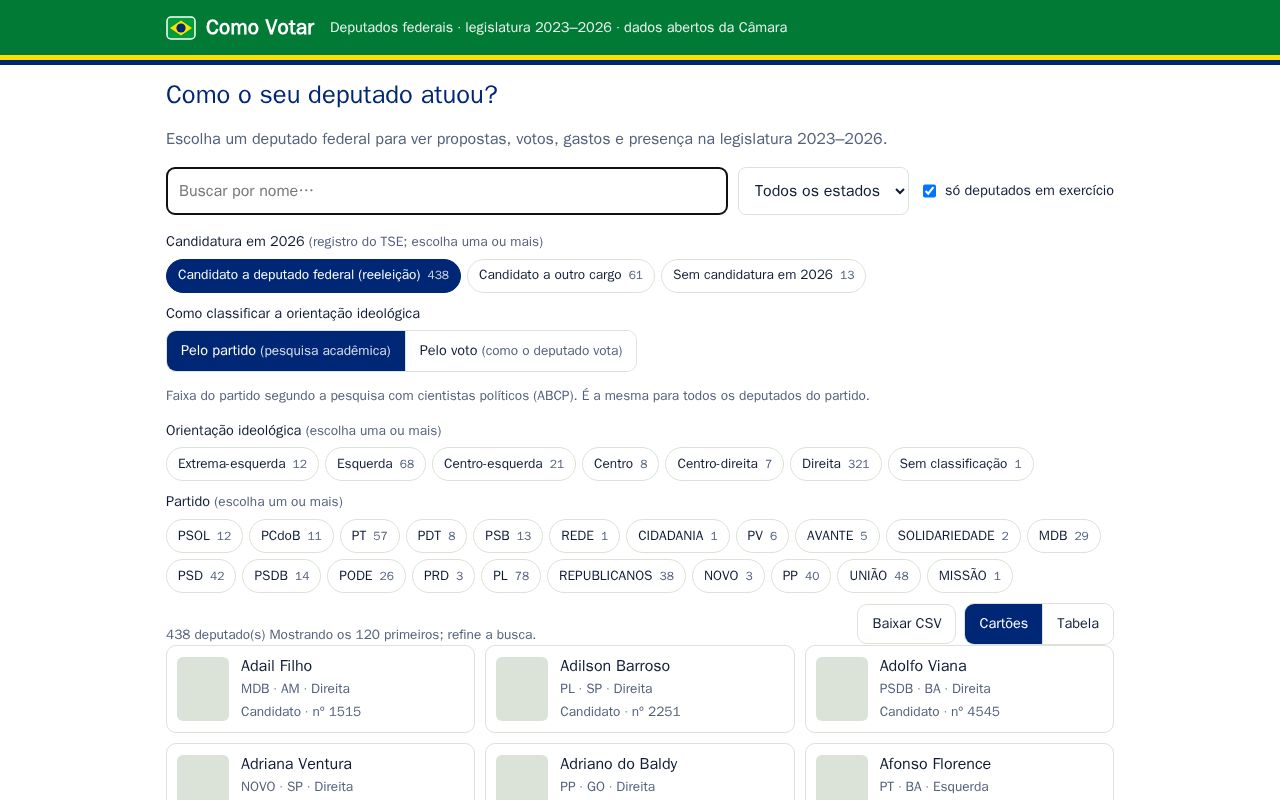Select the PSB party chip
The width and height of the screenshot is (1280, 800).
coord(508,536)
